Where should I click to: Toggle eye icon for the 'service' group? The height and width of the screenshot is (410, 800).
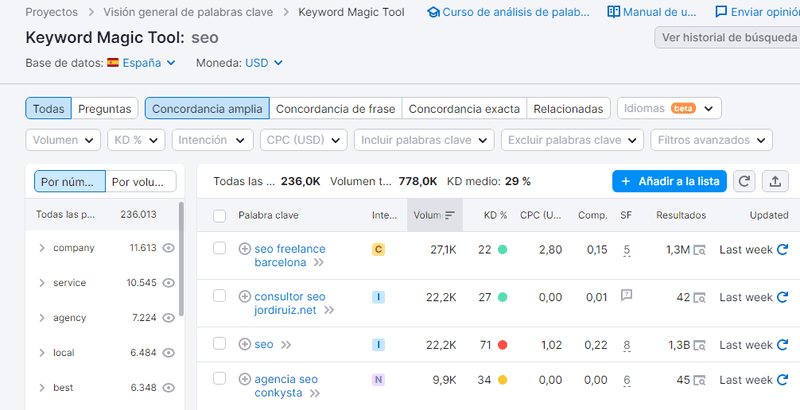click(x=168, y=283)
